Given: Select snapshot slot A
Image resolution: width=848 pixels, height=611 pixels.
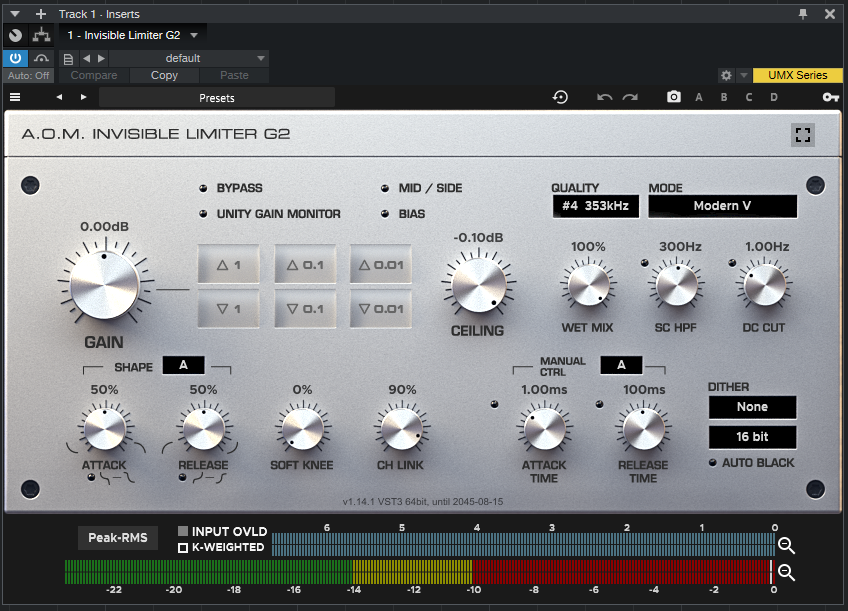Looking at the screenshot, I should tap(699, 97).
